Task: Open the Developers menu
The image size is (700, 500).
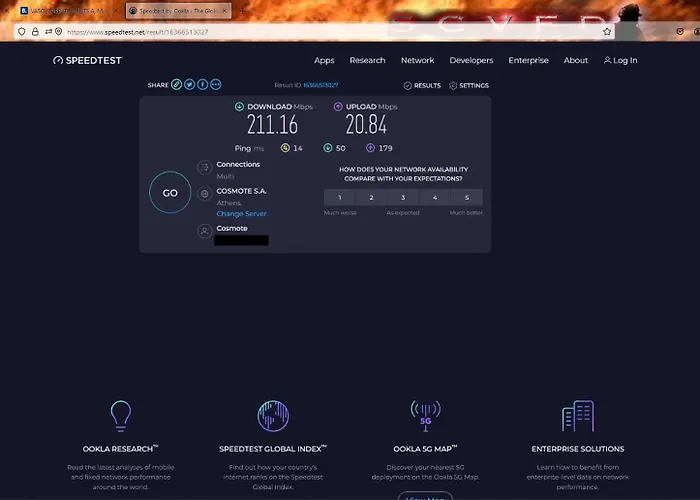Action: 471,60
